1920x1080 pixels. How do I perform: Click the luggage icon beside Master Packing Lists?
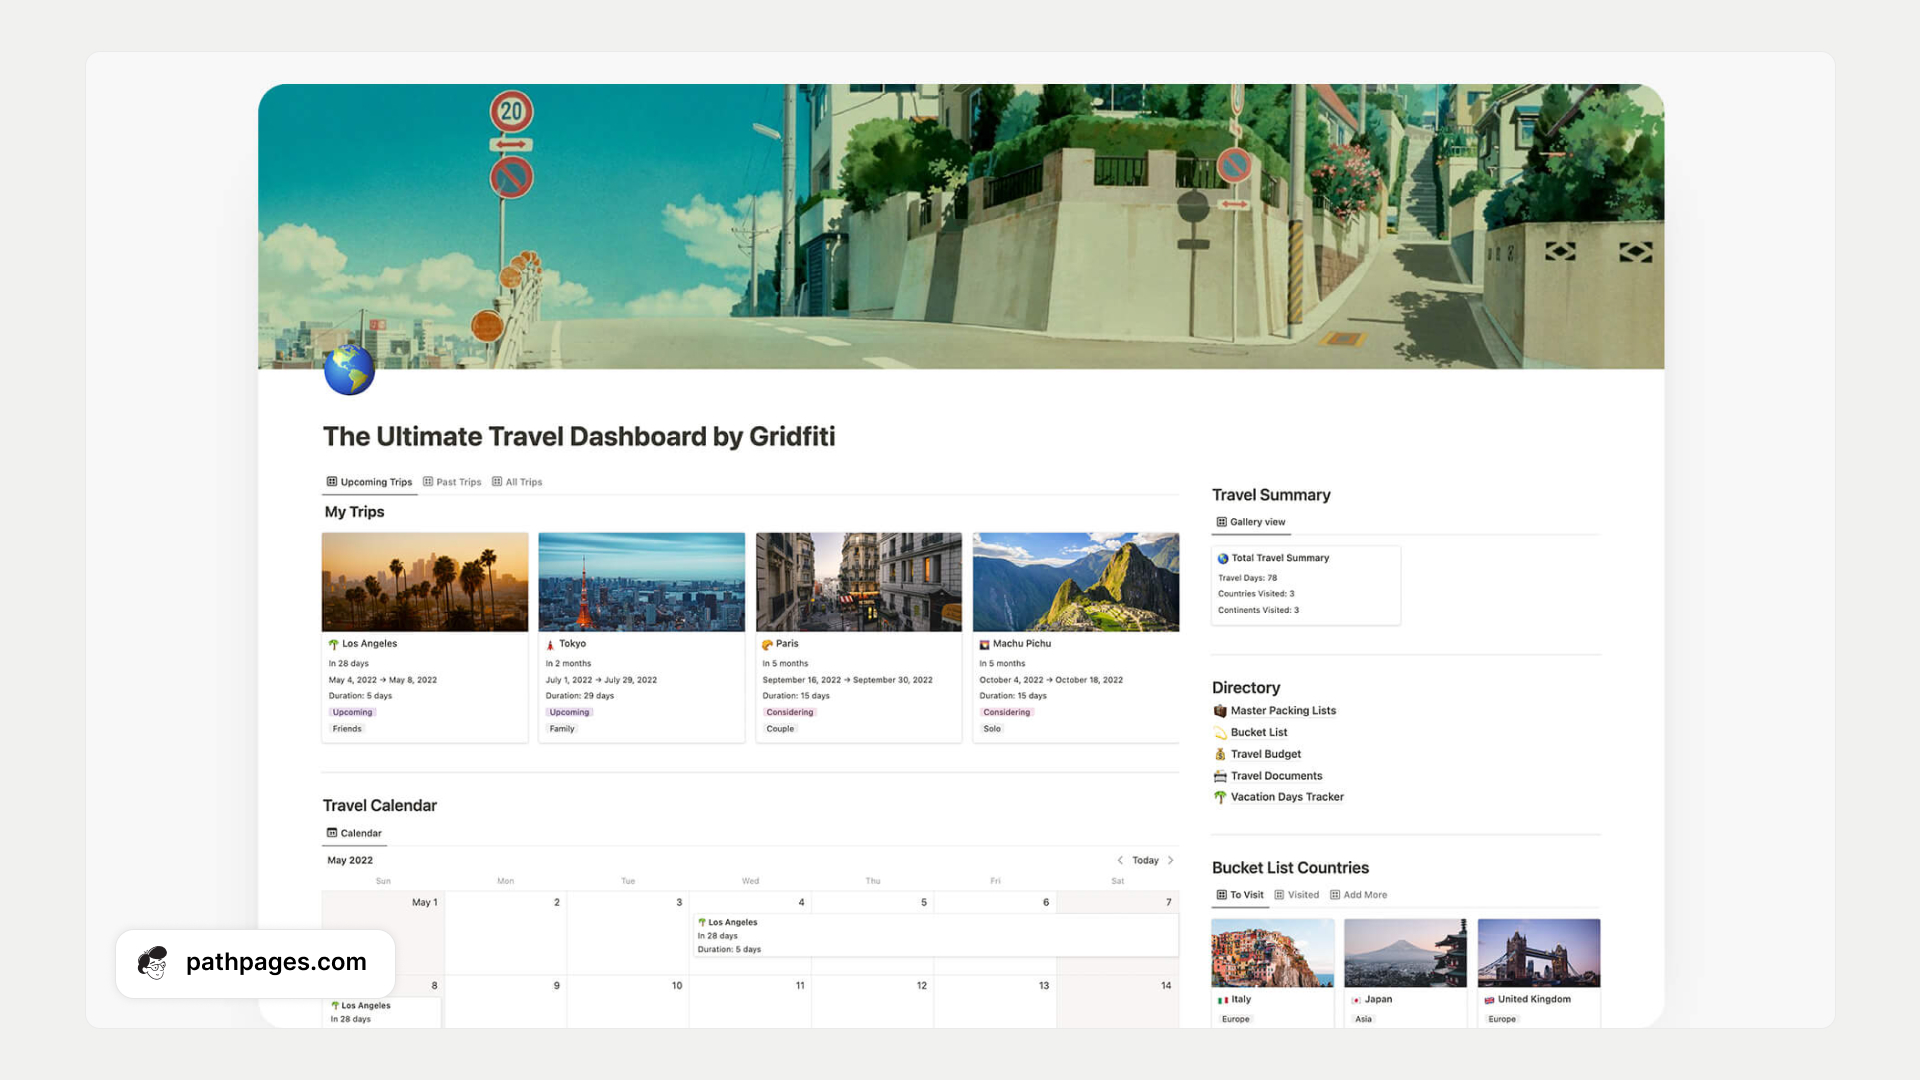click(1220, 711)
